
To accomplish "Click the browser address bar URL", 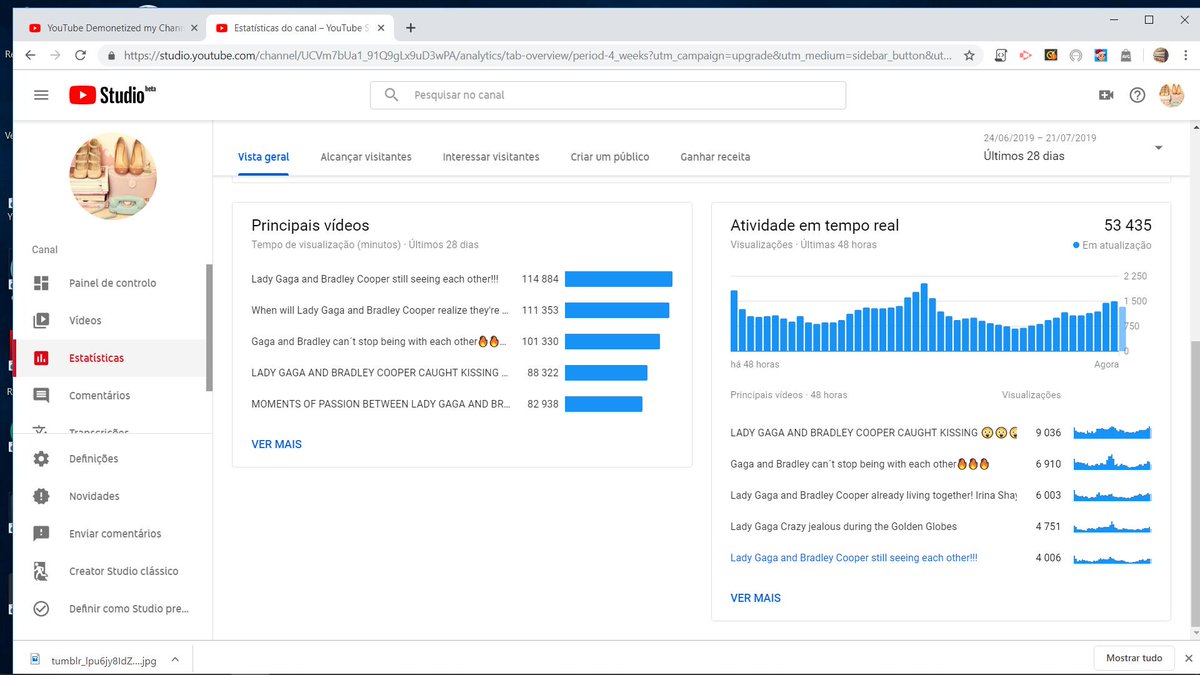I will pos(538,56).
